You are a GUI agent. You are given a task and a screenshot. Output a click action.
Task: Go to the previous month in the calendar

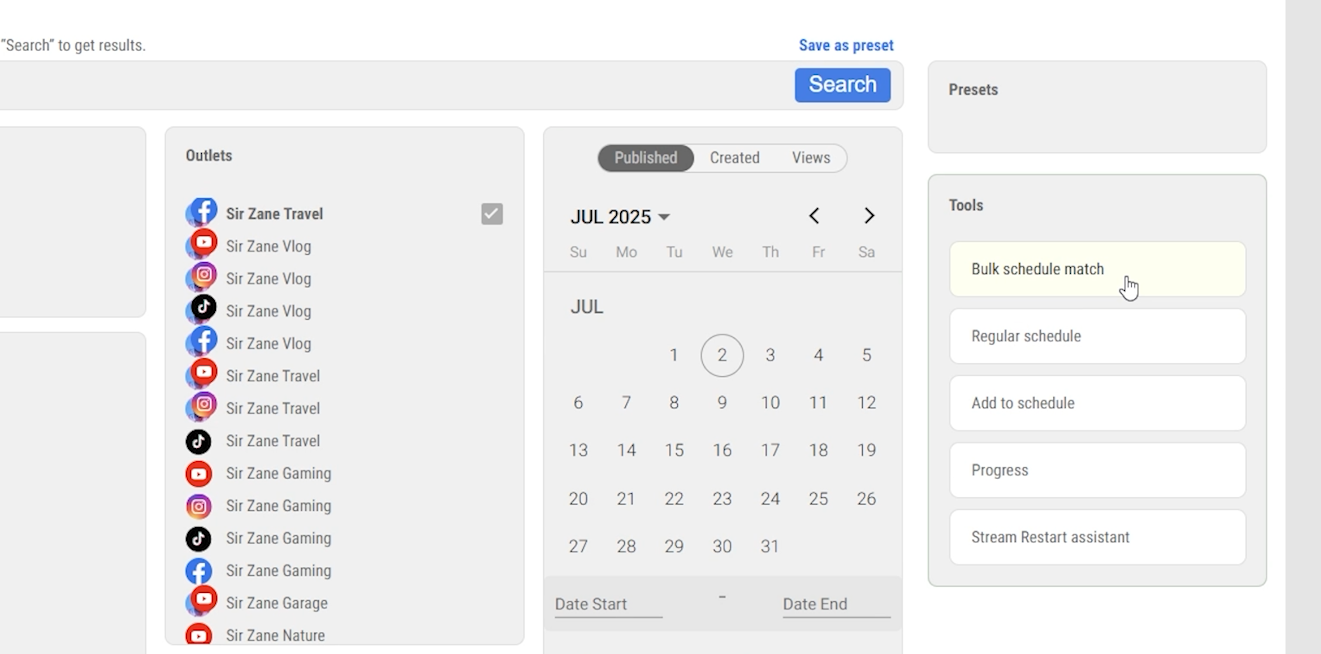click(x=814, y=216)
